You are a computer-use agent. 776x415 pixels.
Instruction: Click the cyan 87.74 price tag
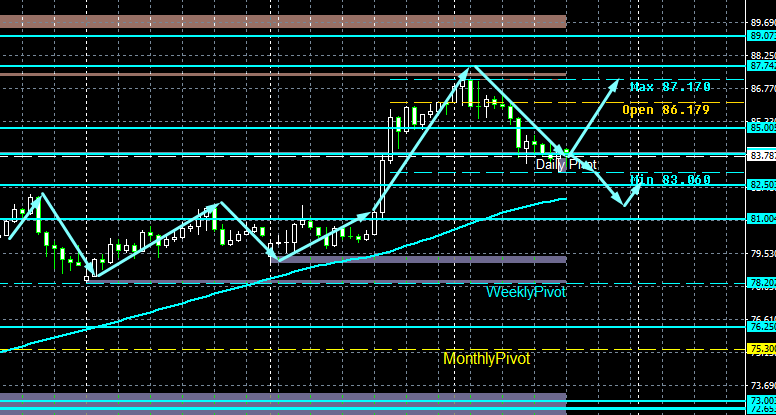pos(761,65)
